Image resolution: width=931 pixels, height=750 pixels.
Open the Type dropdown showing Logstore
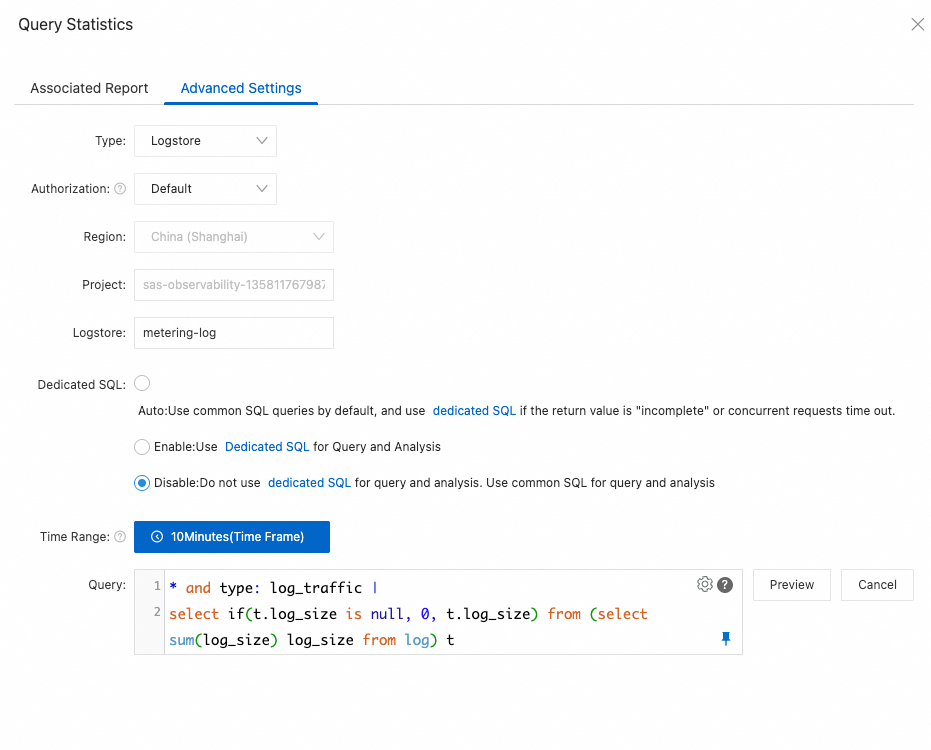pyautogui.click(x=205, y=141)
